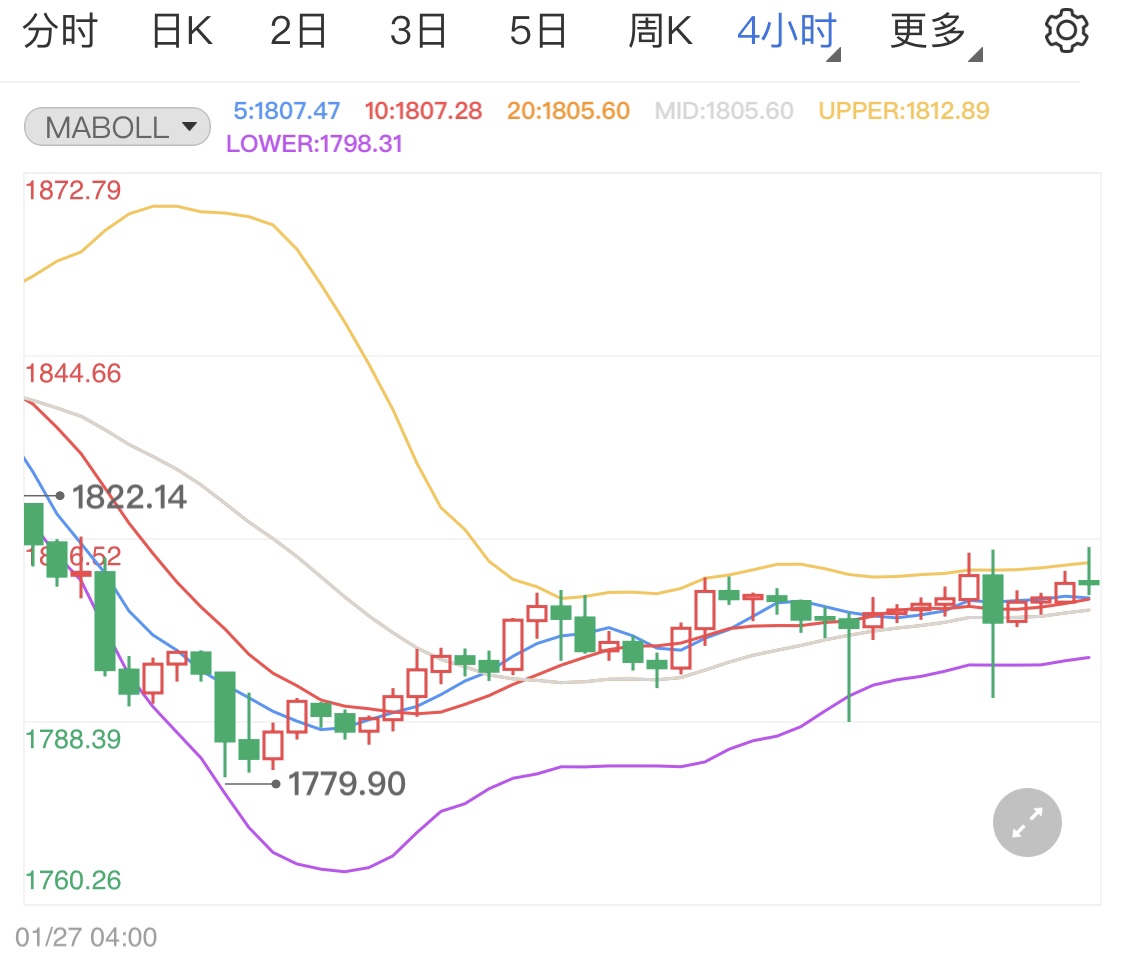
Task: Click the MID:1805.60 Bollinger value
Action: coord(724,110)
